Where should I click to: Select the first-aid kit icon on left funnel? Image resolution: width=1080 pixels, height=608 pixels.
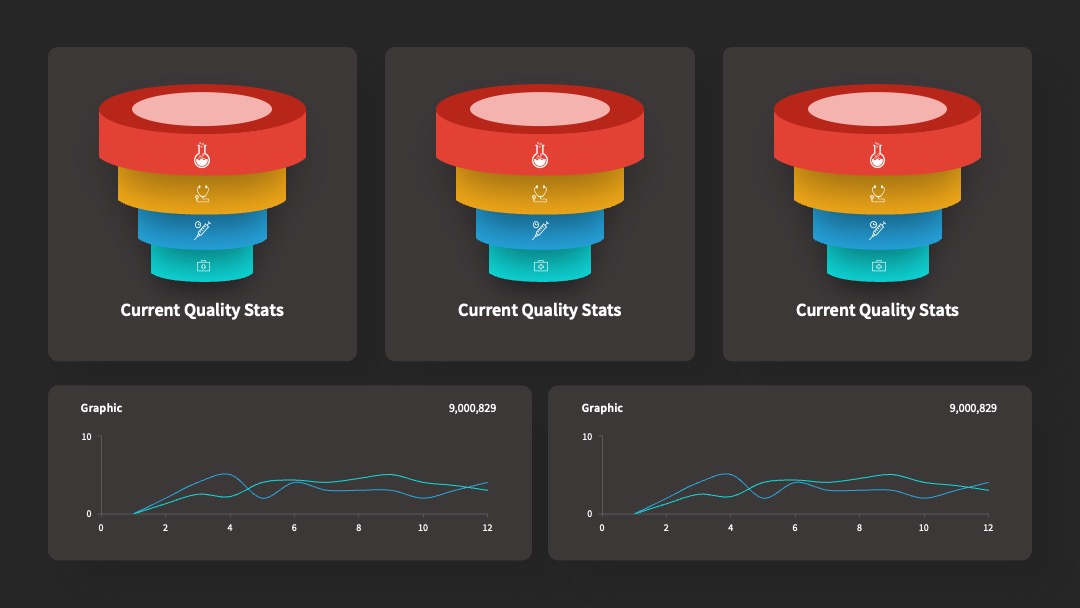click(x=203, y=266)
